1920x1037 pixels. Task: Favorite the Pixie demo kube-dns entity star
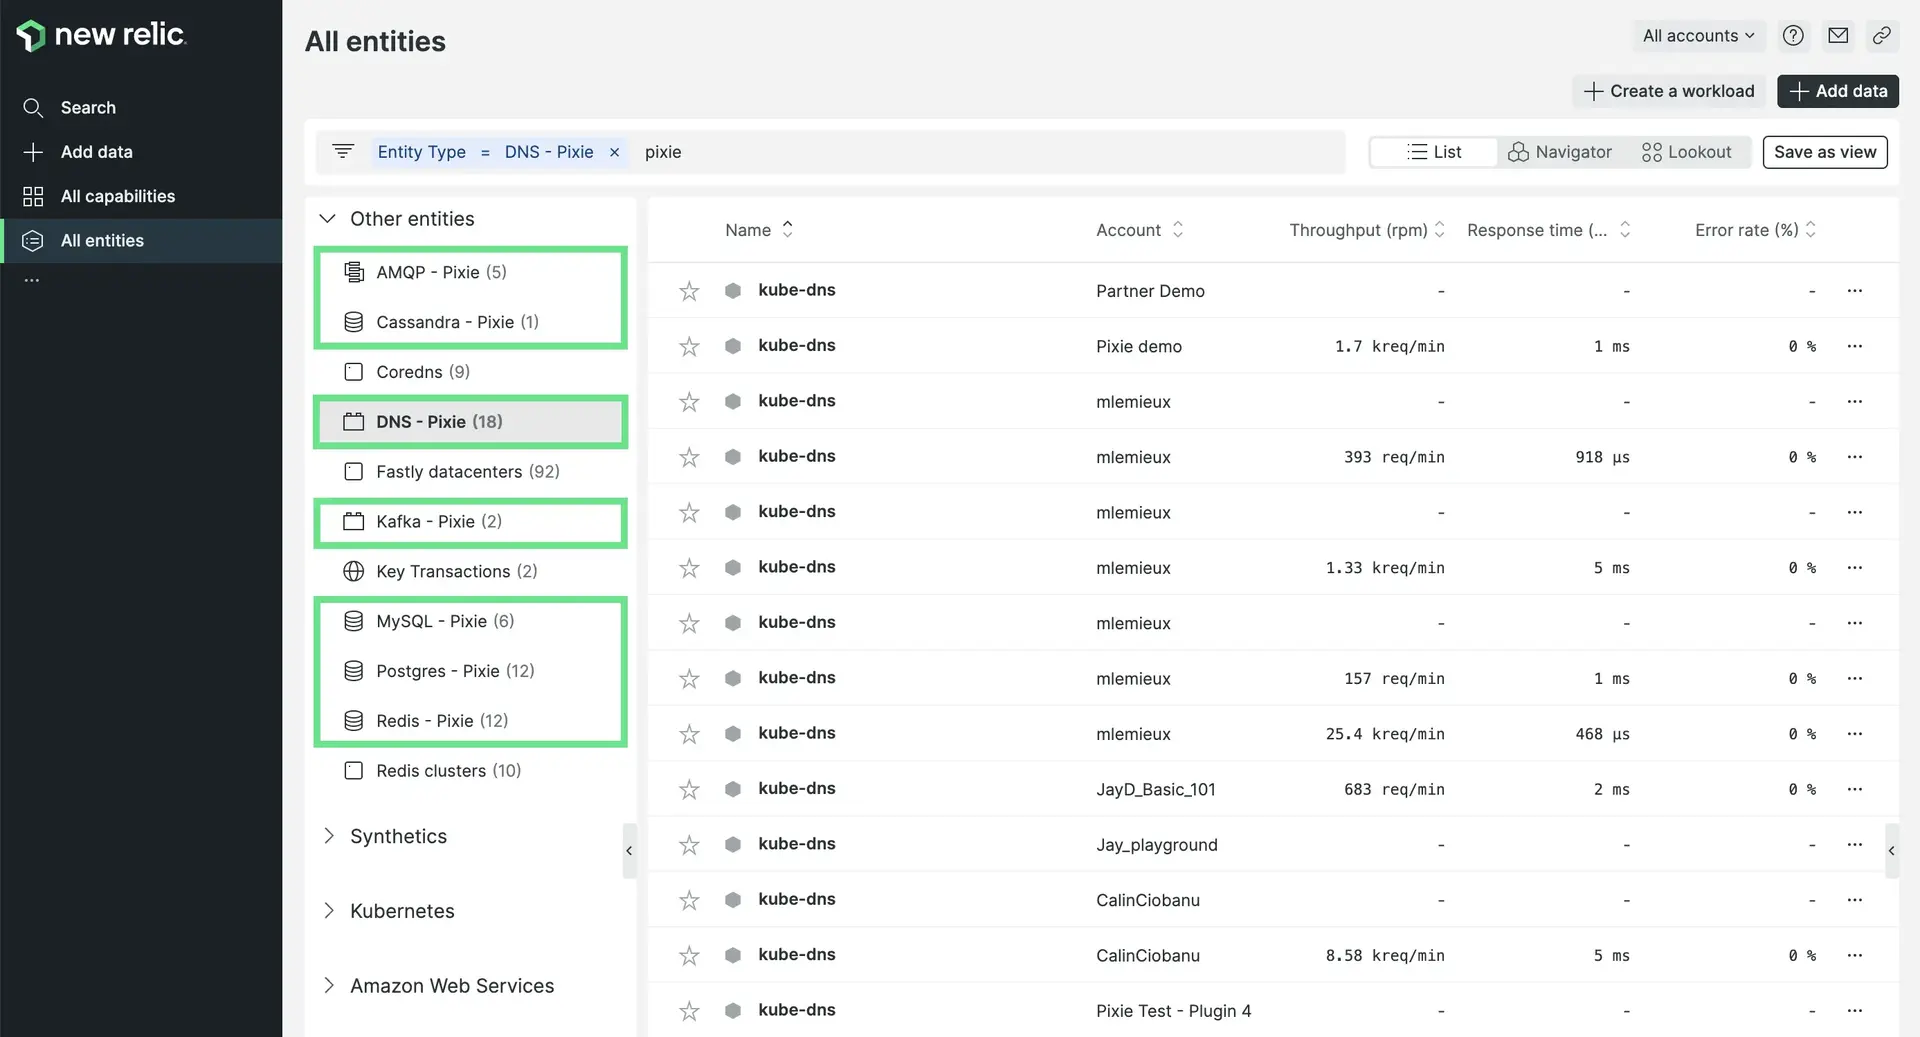pyautogui.click(x=689, y=347)
